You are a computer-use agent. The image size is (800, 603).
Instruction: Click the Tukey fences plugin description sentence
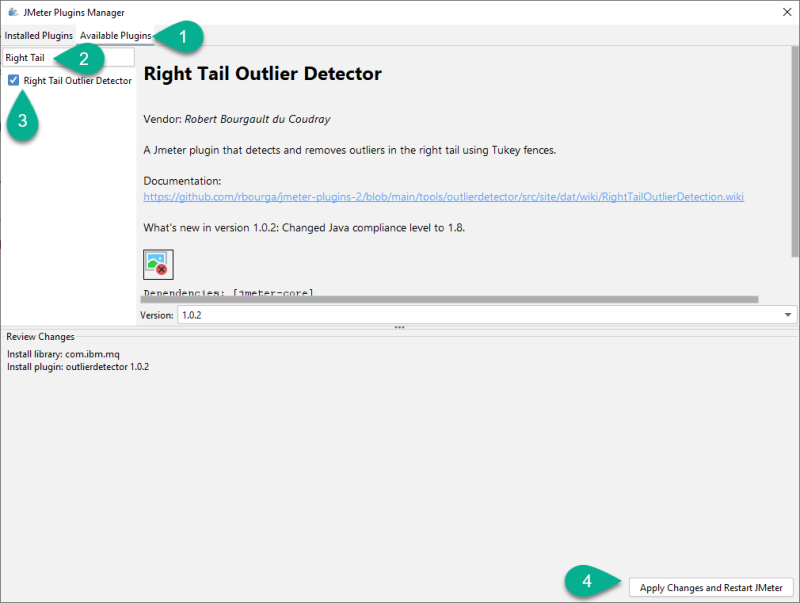[350, 150]
